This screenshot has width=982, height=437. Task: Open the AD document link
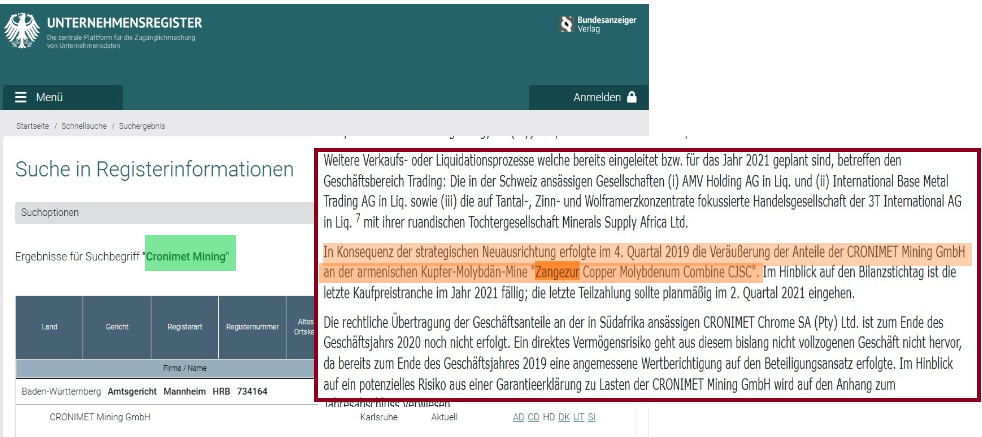point(519,417)
